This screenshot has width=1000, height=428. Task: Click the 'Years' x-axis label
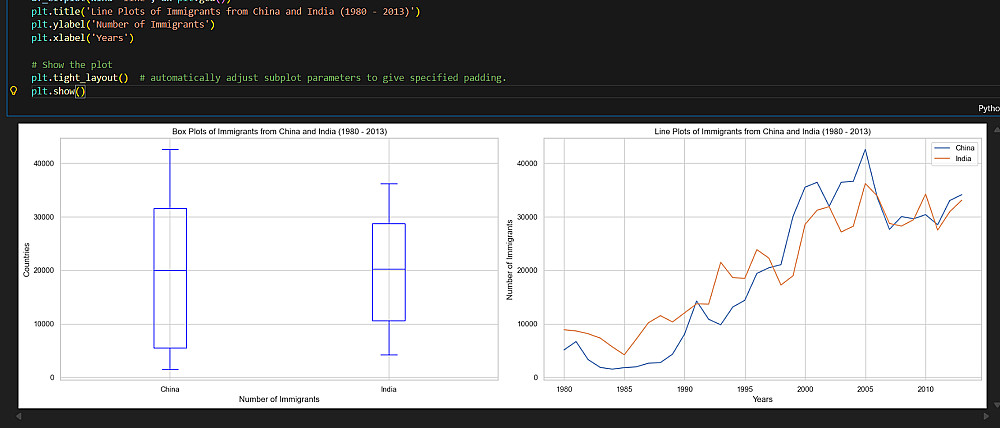[x=763, y=399]
